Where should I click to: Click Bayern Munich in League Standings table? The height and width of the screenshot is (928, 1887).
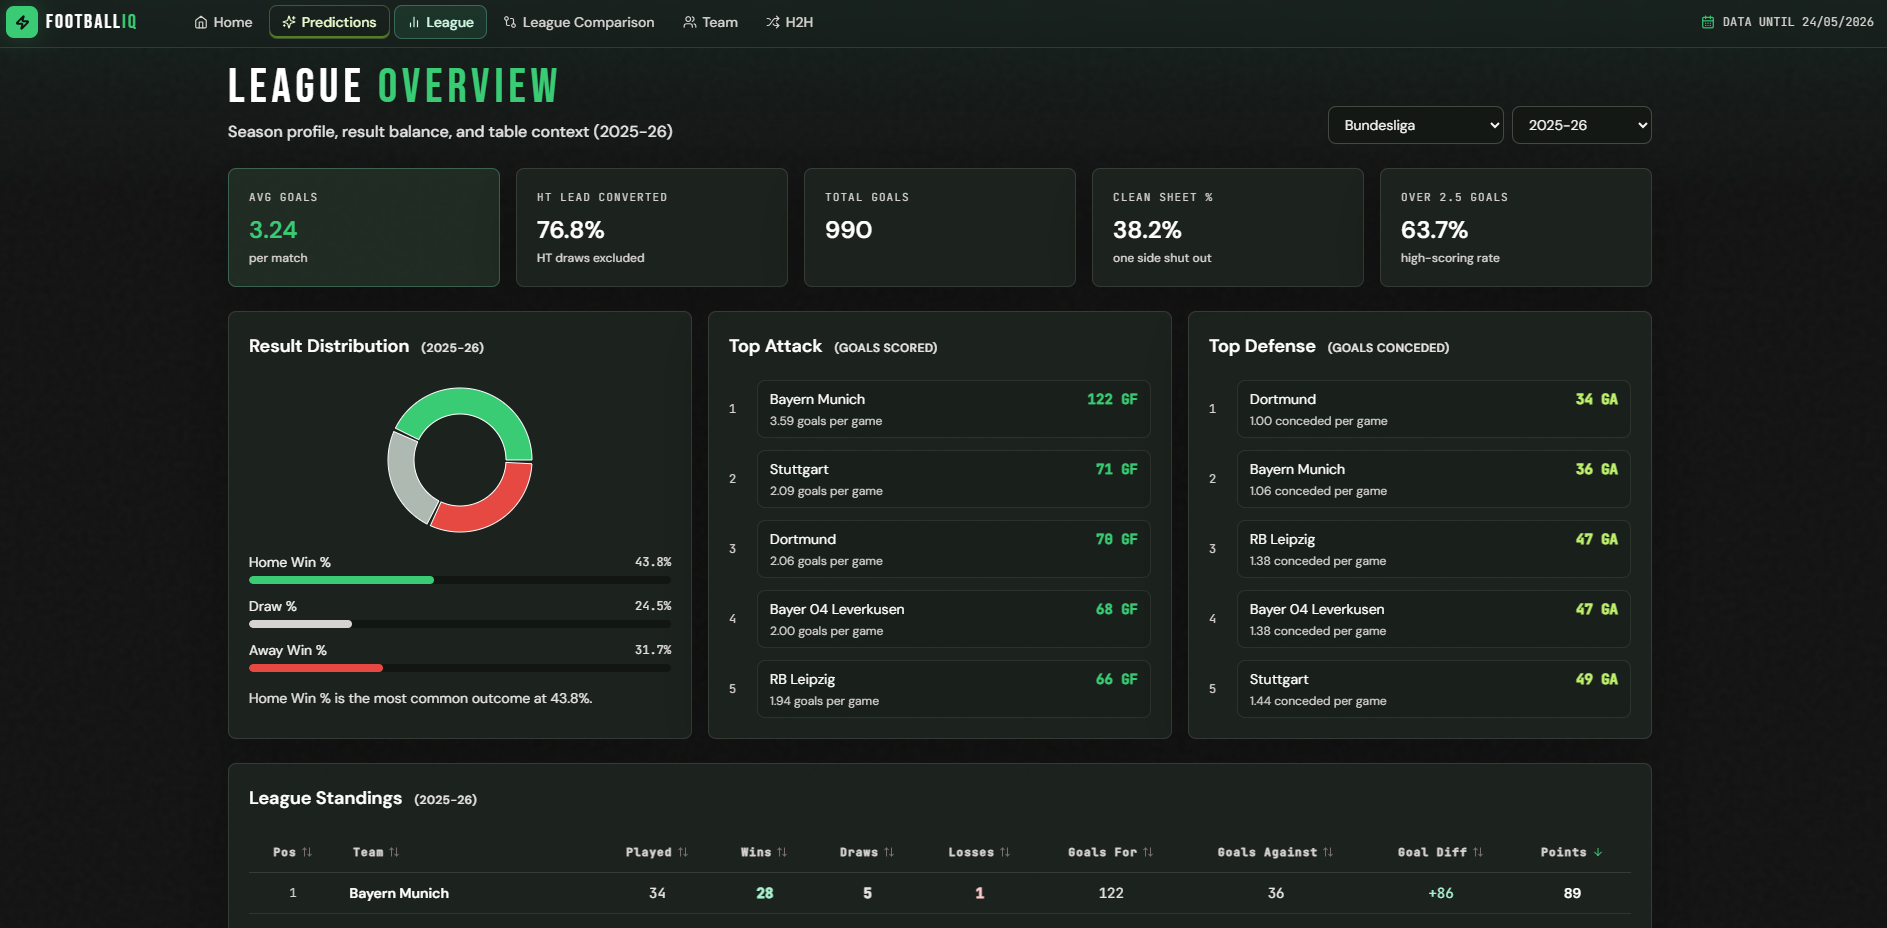click(x=399, y=893)
